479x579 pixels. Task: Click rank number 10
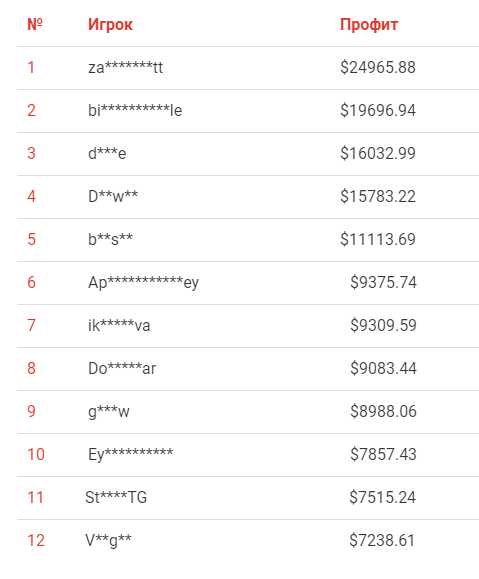pyautogui.click(x=36, y=455)
